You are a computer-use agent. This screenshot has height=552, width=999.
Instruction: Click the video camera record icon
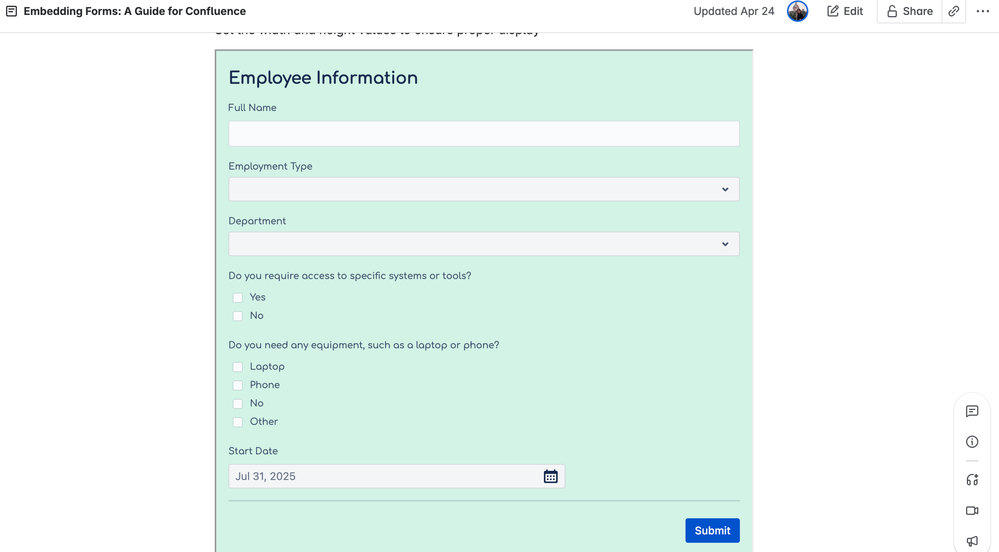tap(972, 511)
